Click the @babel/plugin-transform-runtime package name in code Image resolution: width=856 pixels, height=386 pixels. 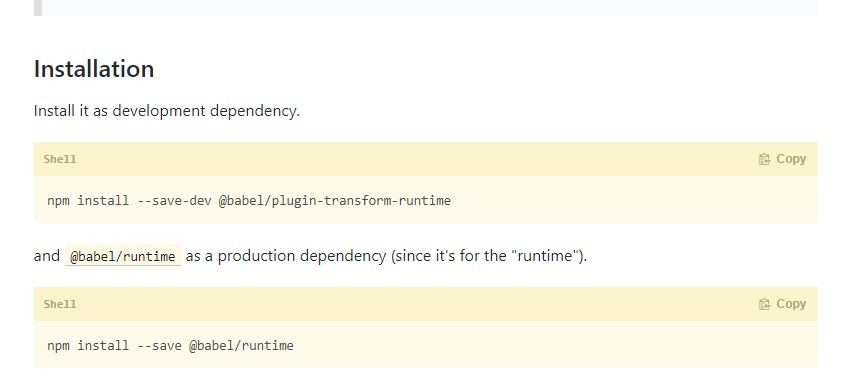[x=335, y=200]
